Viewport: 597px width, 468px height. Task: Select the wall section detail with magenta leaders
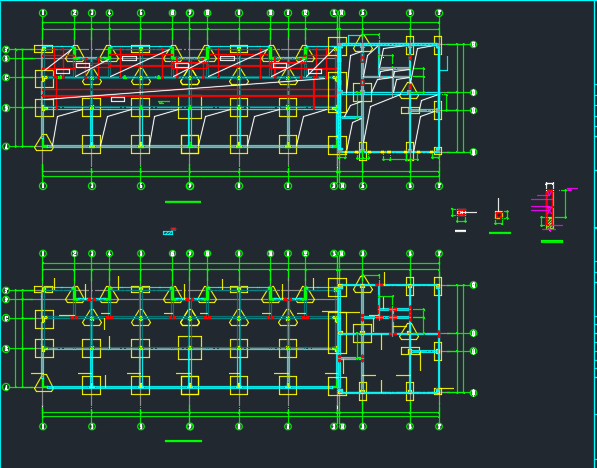click(553, 207)
